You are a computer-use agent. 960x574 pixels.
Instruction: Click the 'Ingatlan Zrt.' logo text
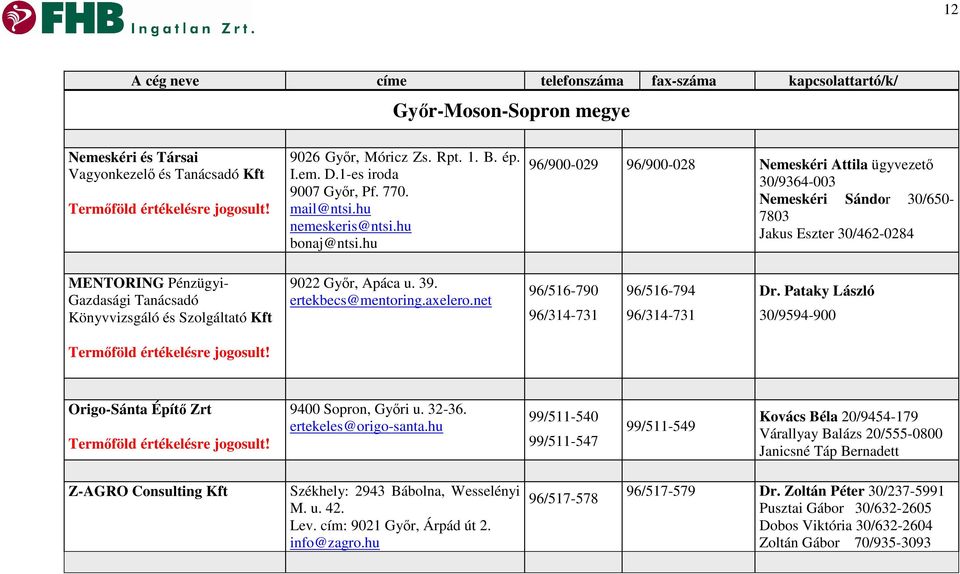coord(192,28)
